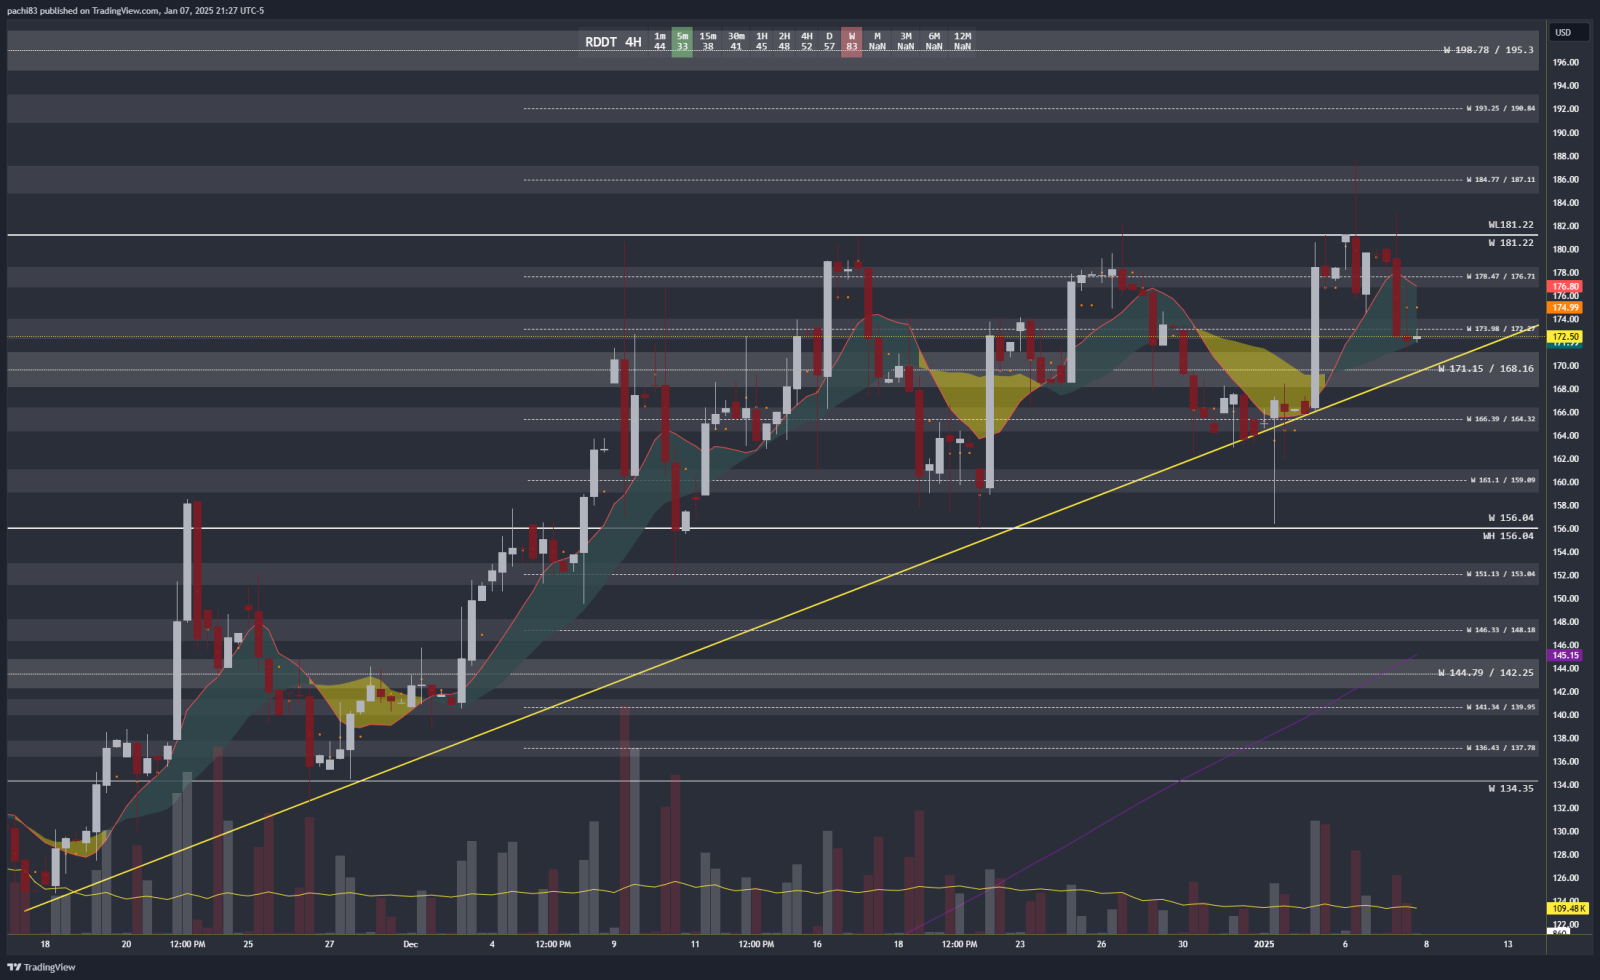Click the 13 date label on time axis
1600x980 pixels.
(1508, 944)
